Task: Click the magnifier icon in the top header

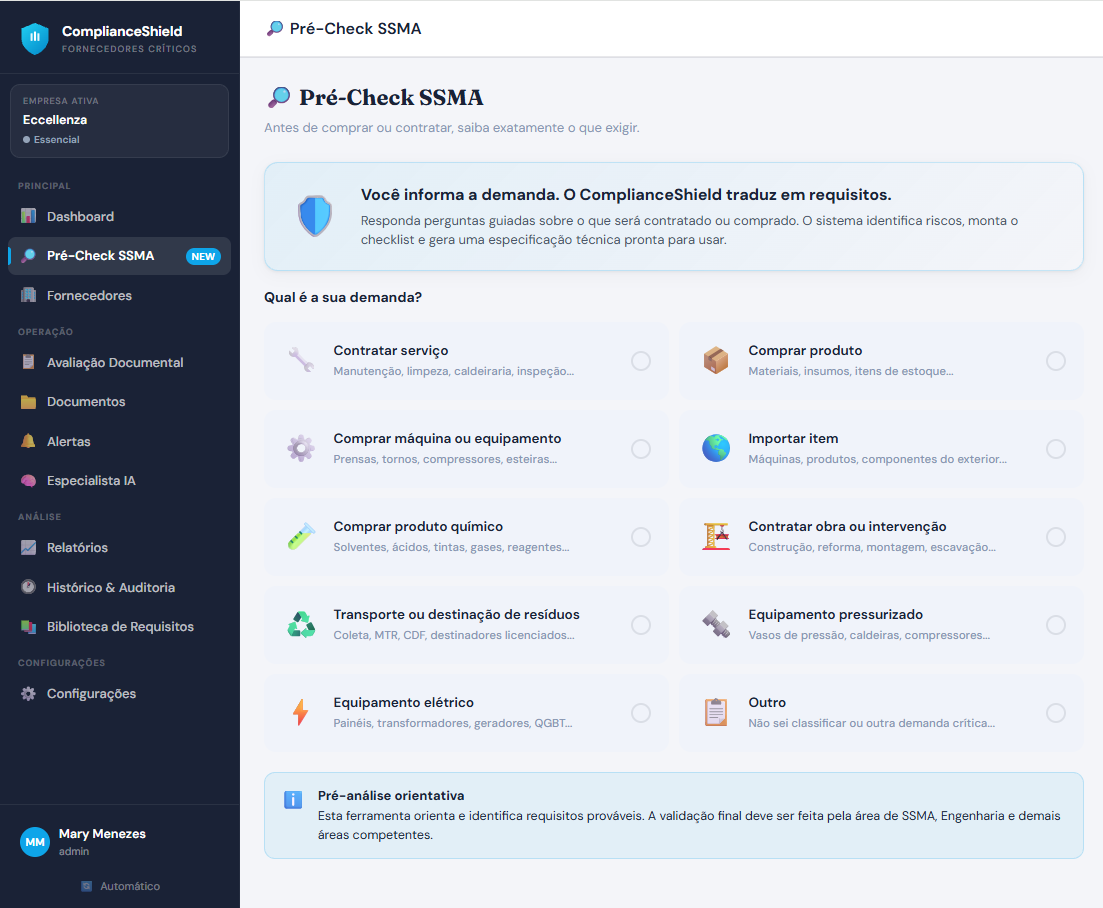Action: [x=275, y=28]
